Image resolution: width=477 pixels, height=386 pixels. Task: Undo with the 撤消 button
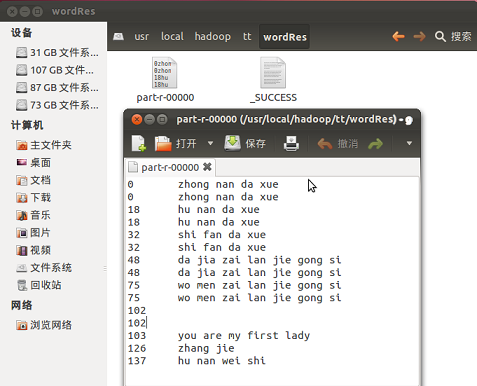coord(338,144)
